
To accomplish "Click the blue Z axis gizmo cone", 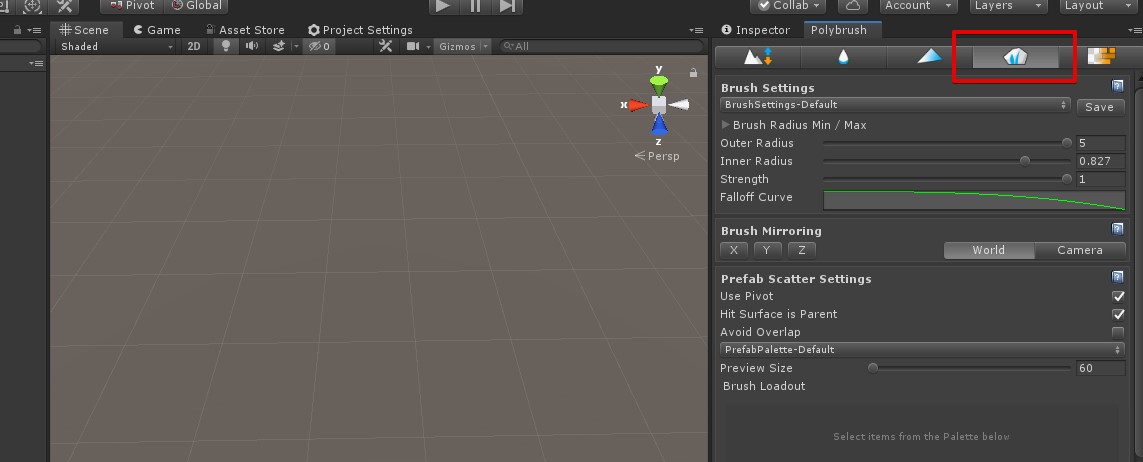I will (x=659, y=125).
